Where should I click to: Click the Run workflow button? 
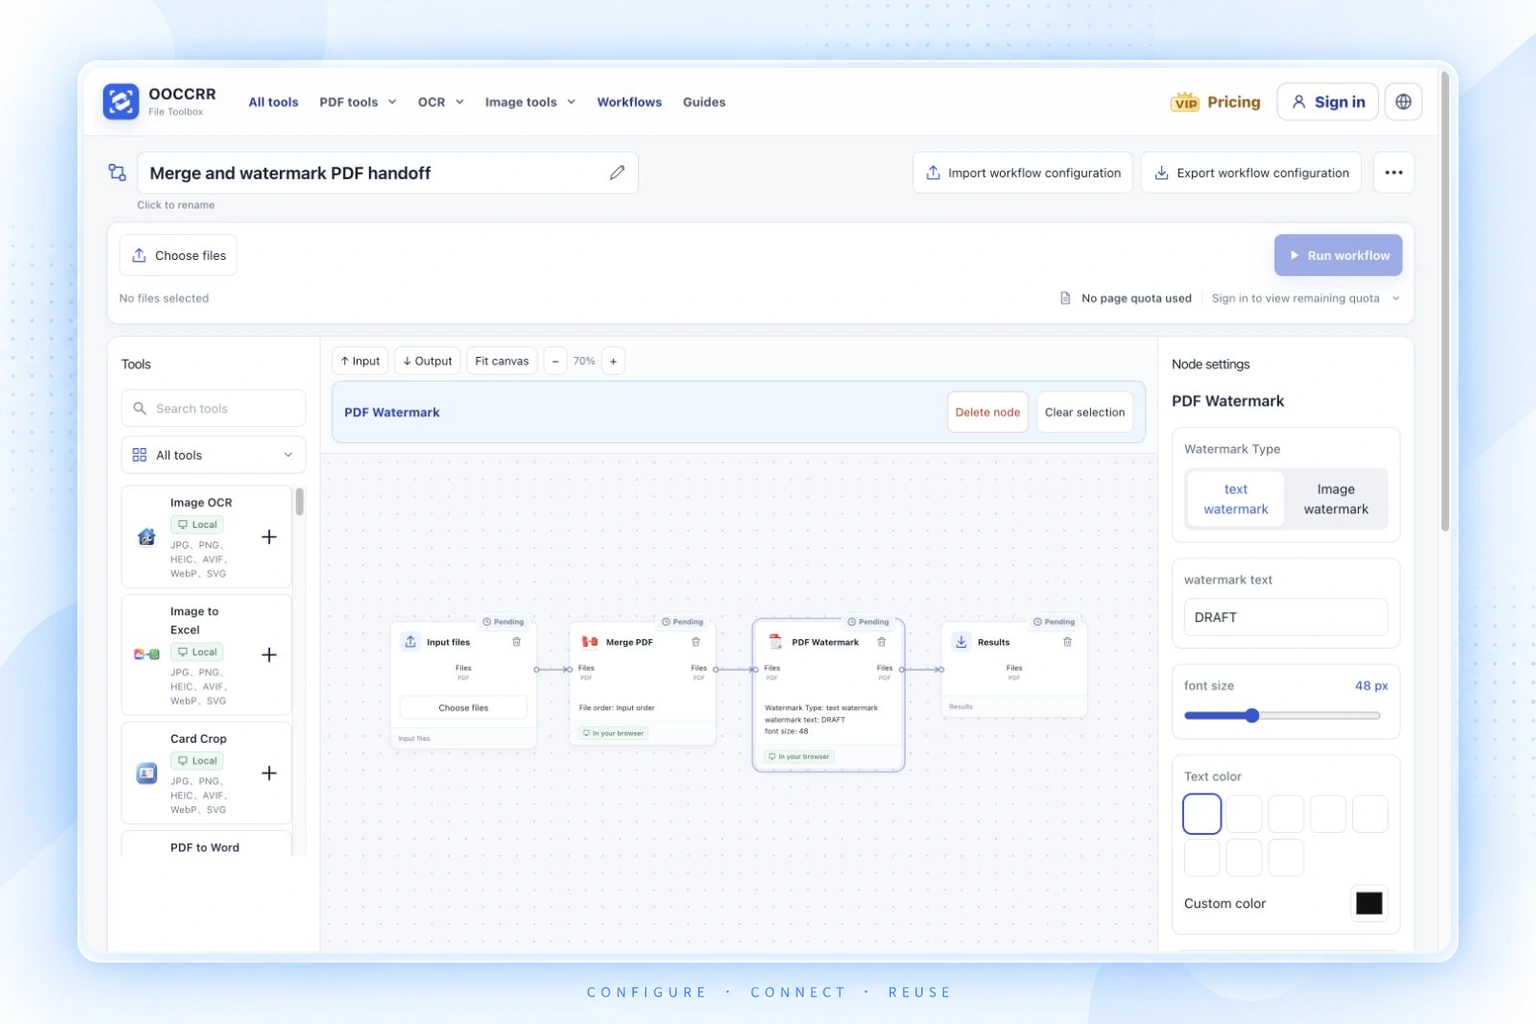(1338, 255)
